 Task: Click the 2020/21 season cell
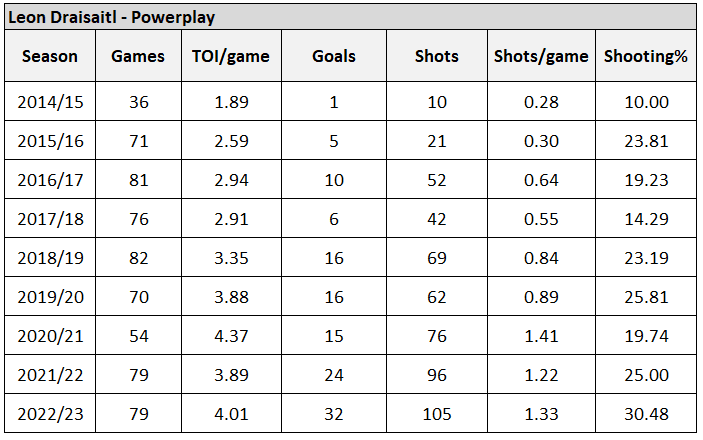pyautogui.click(x=49, y=336)
